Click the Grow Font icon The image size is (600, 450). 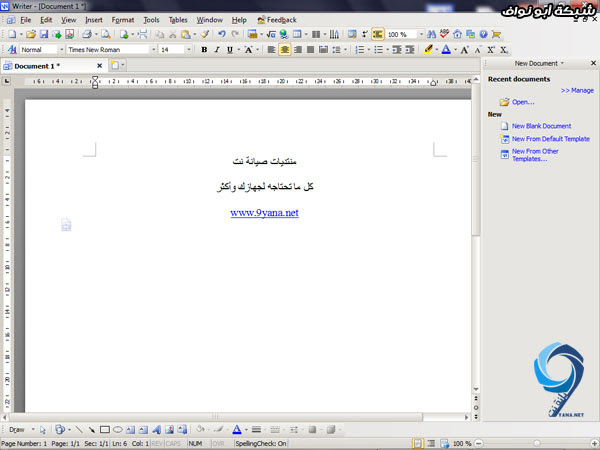[465, 50]
